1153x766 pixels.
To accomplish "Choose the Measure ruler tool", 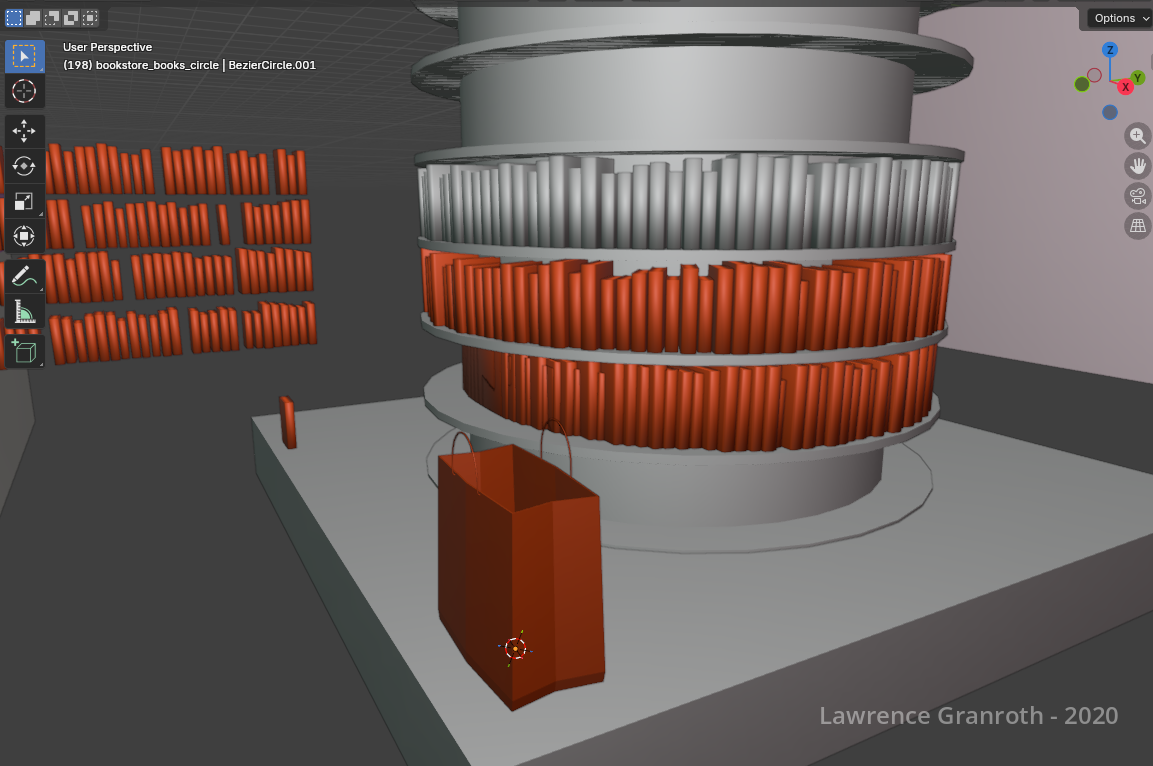I will [25, 313].
